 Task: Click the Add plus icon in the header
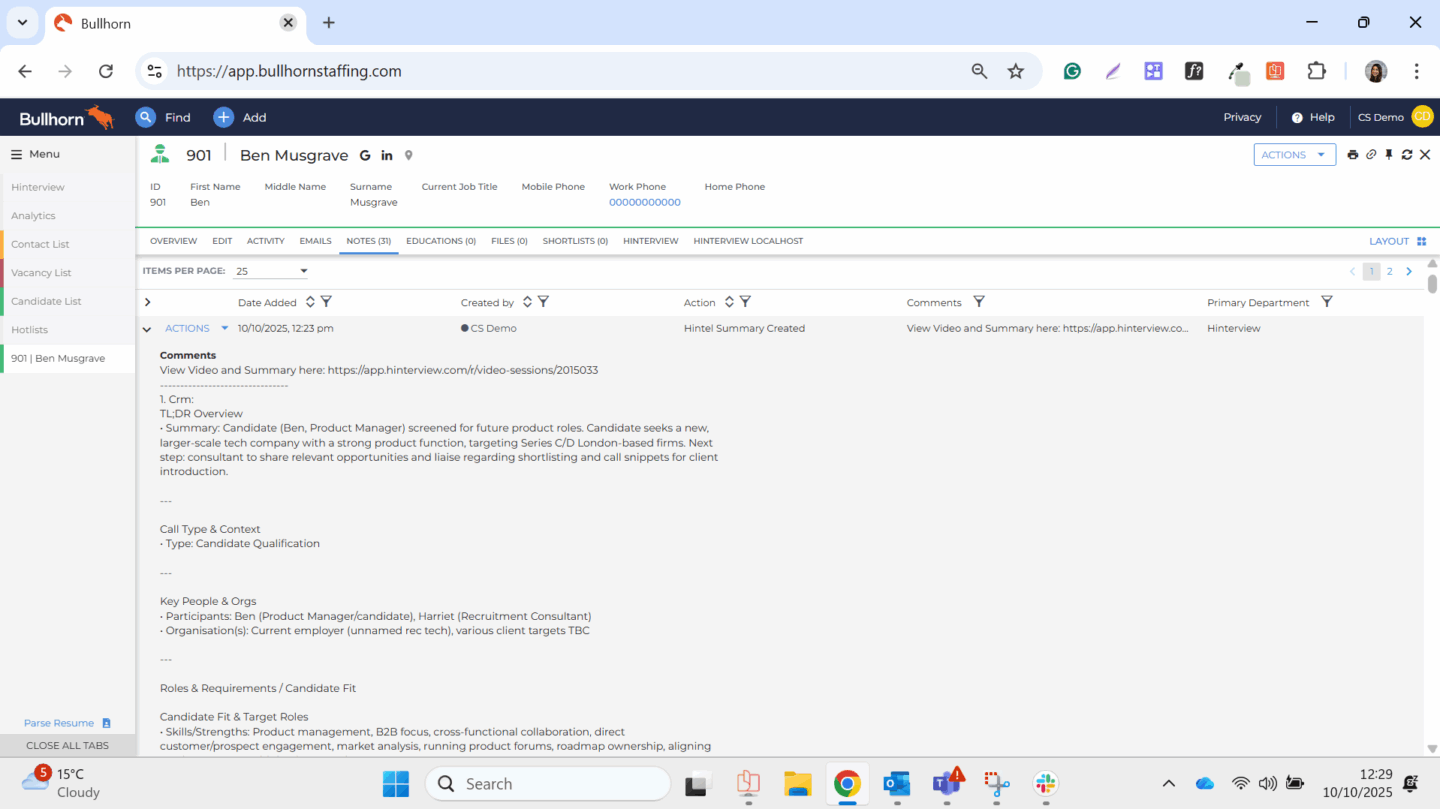[223, 117]
